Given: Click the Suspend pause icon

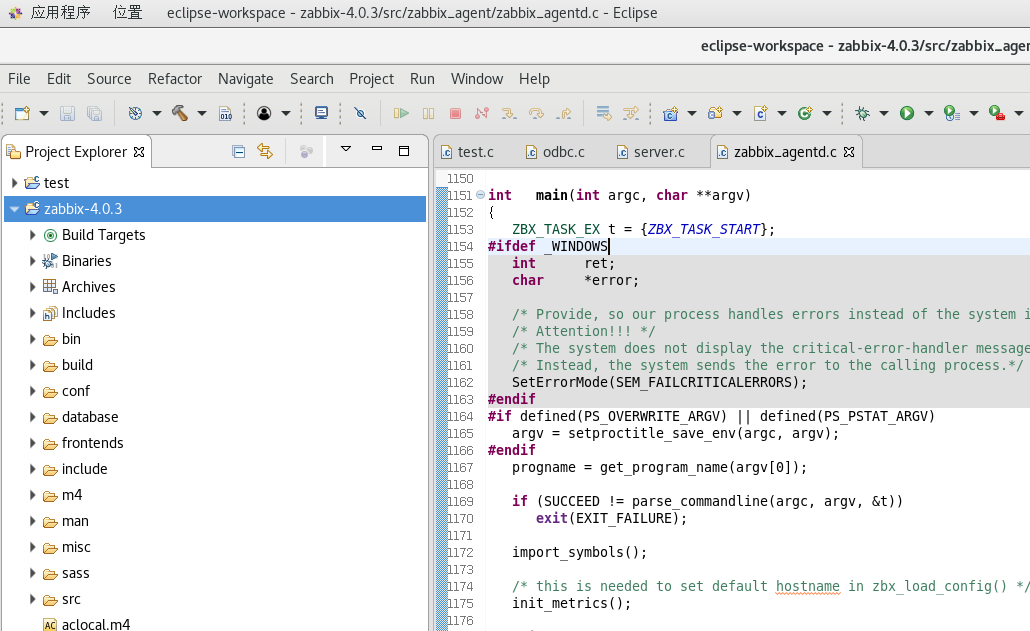Looking at the screenshot, I should click(428, 113).
